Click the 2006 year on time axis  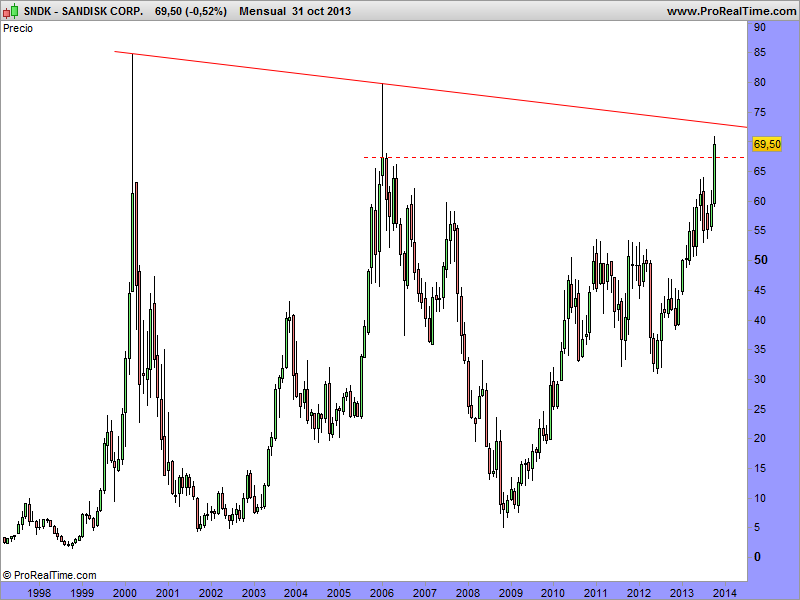pyautogui.click(x=382, y=592)
